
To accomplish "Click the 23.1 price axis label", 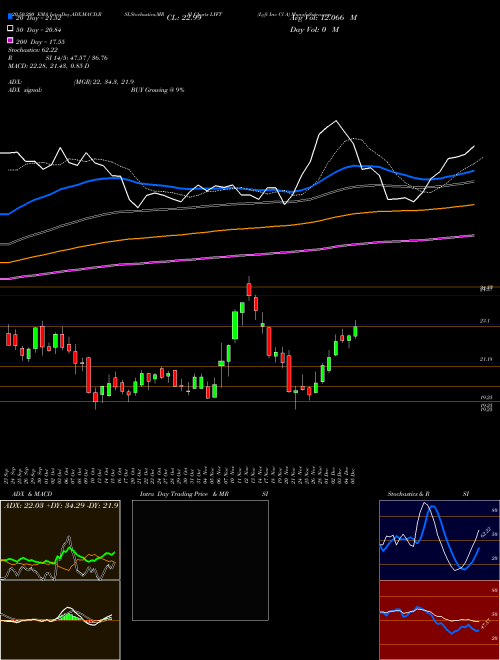I will 484,321.
